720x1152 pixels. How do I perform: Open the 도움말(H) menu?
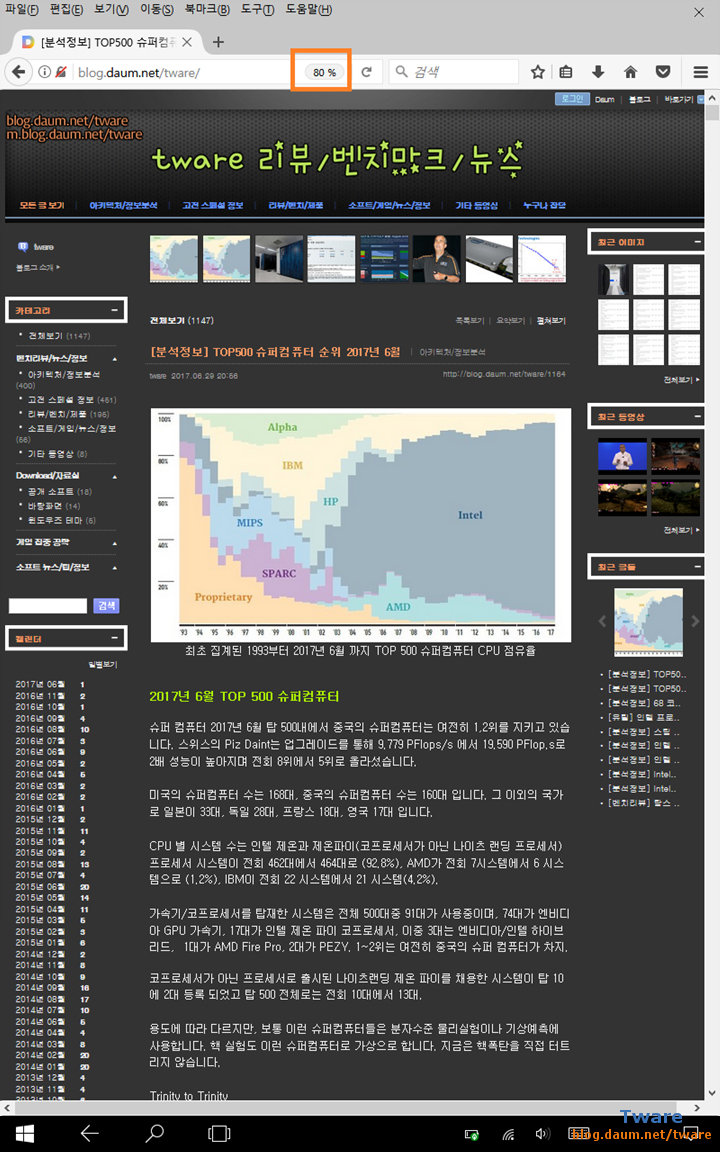(309, 10)
